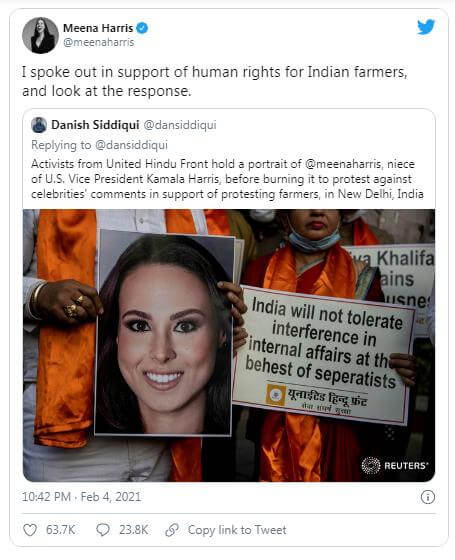Open the Reuters protest photo
The image size is (455, 560).
[229, 345]
